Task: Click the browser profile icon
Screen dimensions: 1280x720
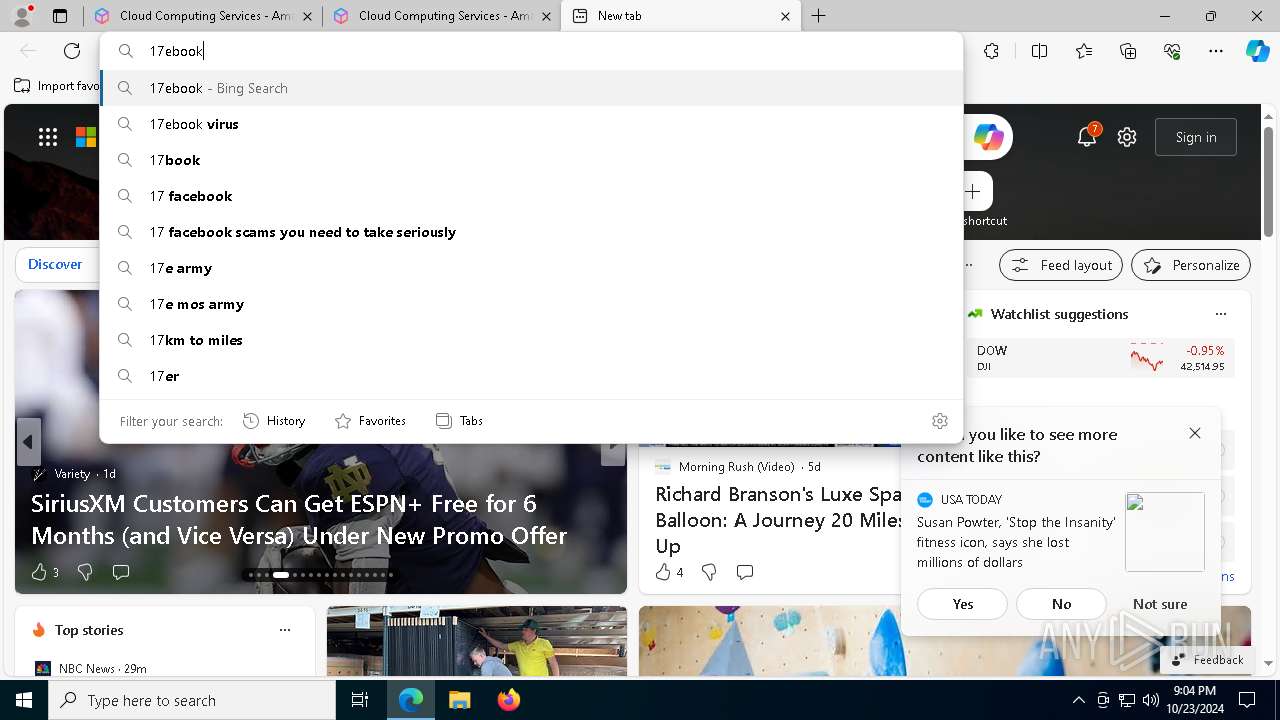Action: point(22,16)
